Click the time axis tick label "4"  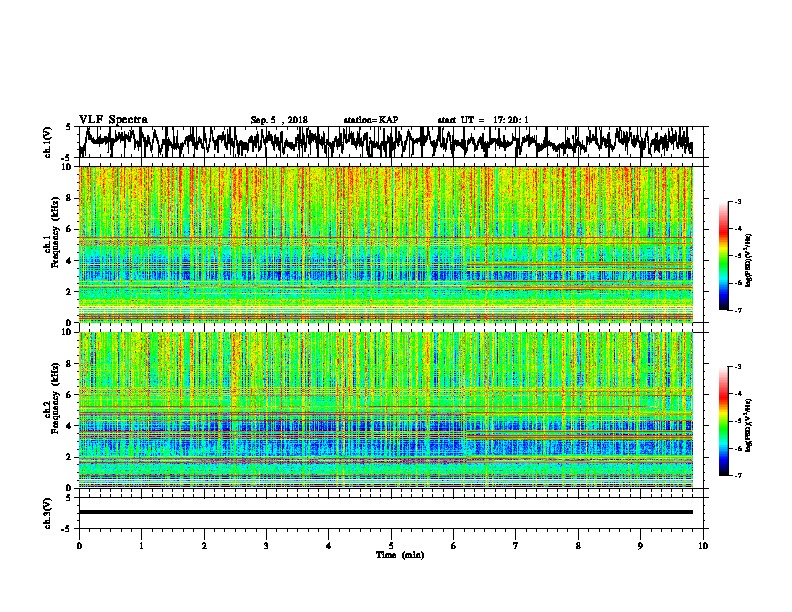pyautogui.click(x=329, y=546)
